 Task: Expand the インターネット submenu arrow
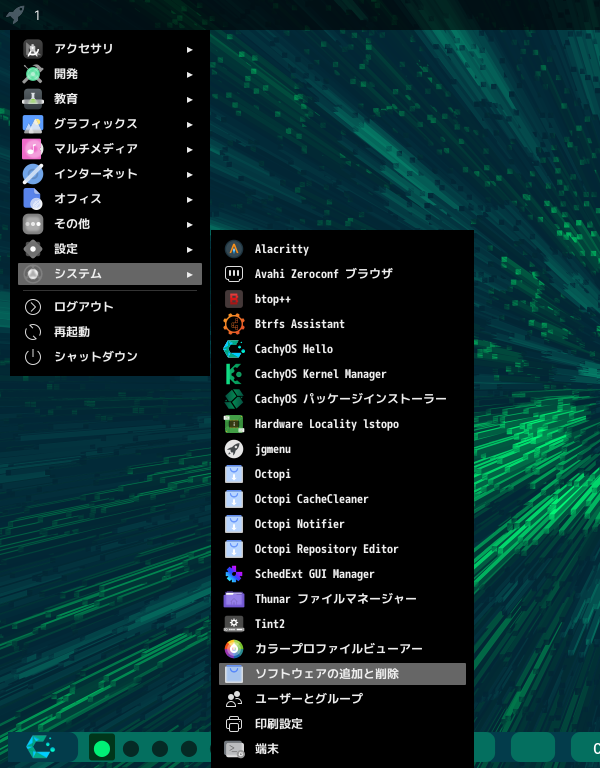189,174
